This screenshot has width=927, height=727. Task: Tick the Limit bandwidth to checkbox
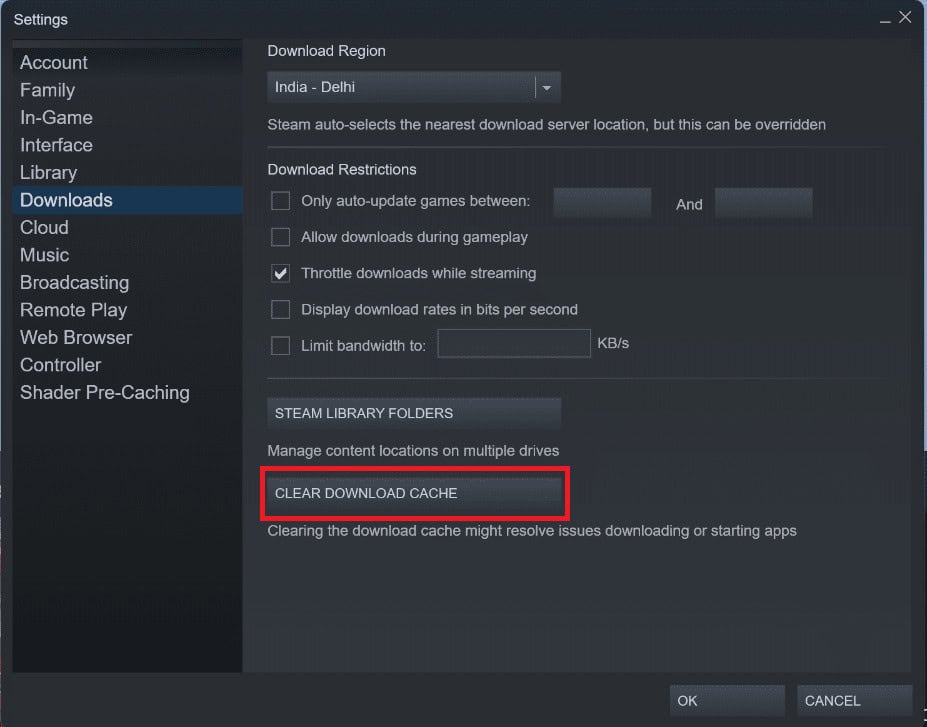(x=280, y=346)
